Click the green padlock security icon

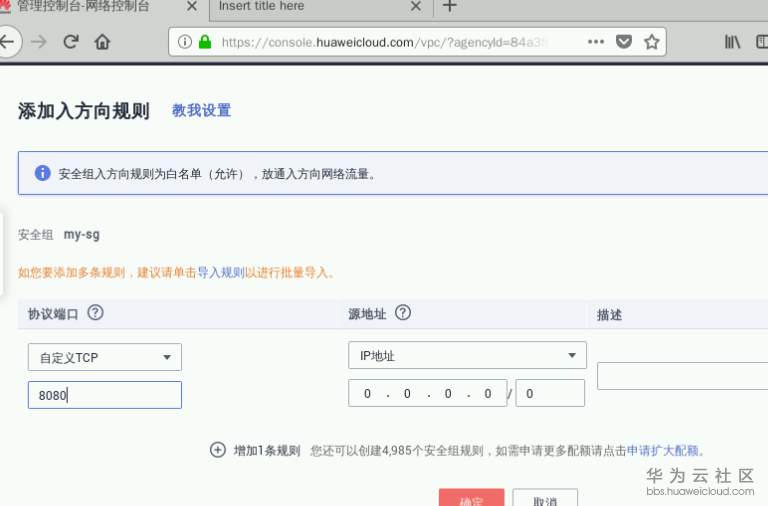tap(205, 42)
